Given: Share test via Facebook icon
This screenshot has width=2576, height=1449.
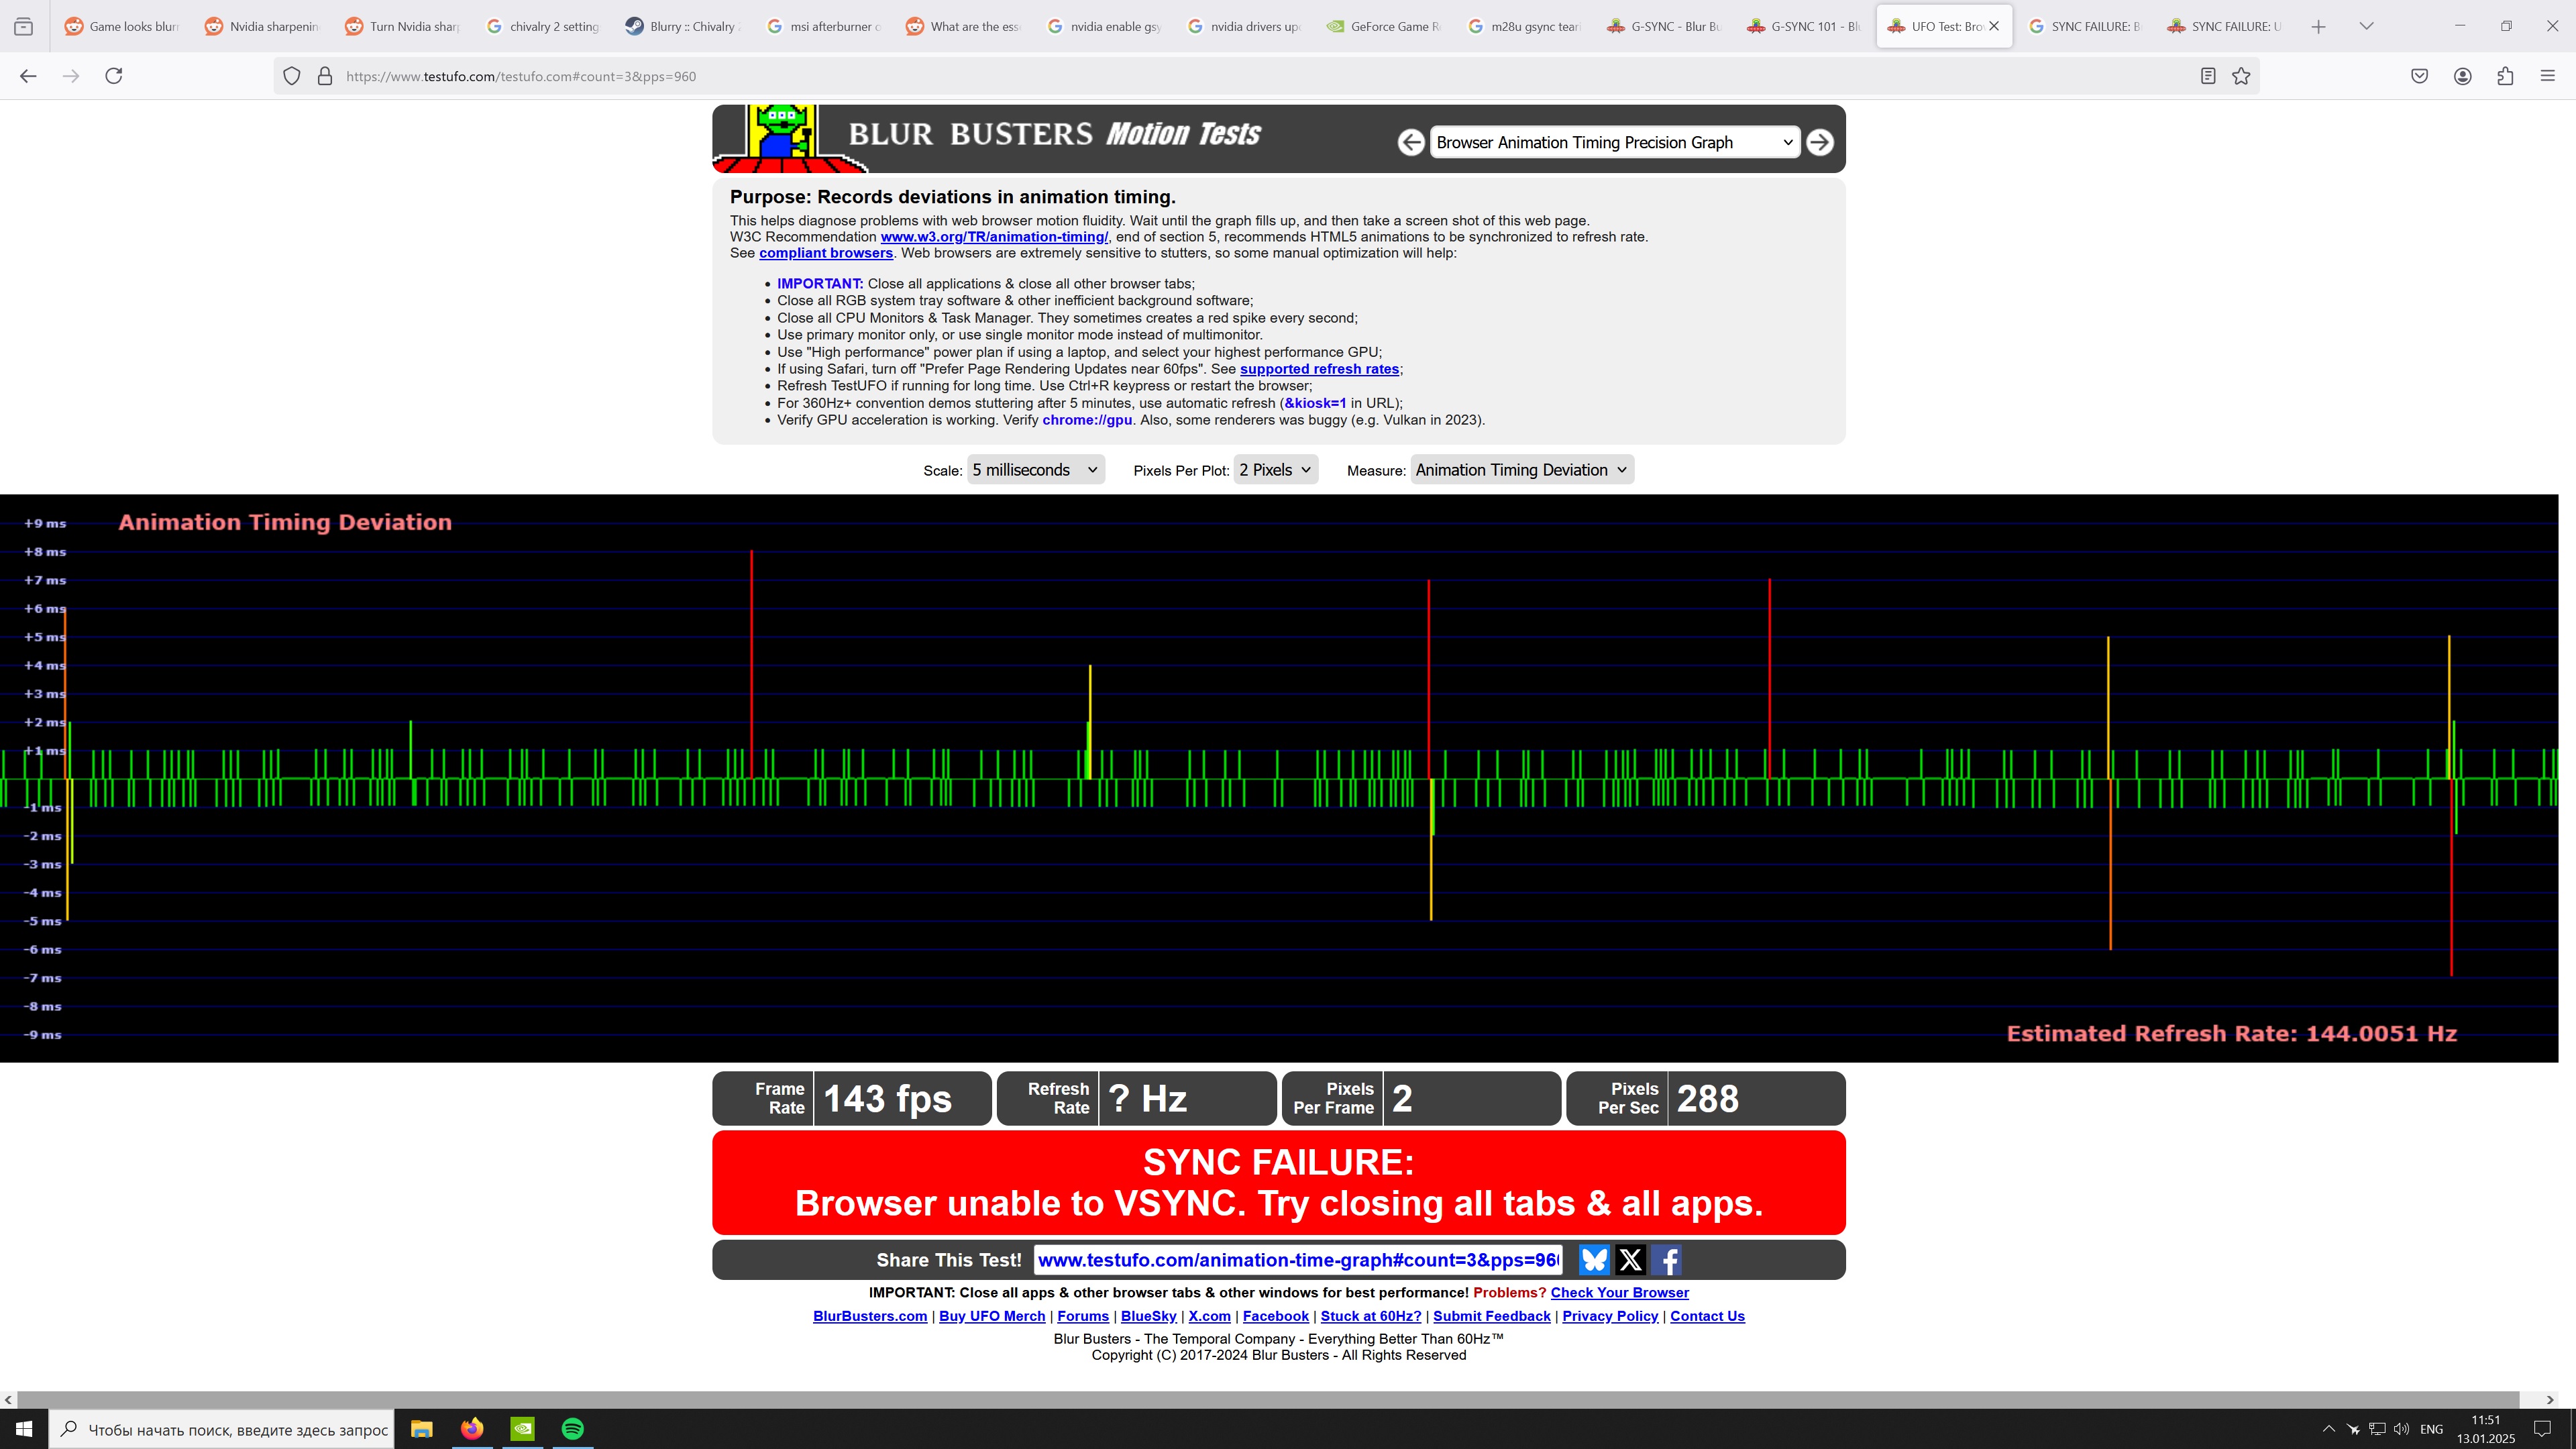Looking at the screenshot, I should coord(1667,1260).
